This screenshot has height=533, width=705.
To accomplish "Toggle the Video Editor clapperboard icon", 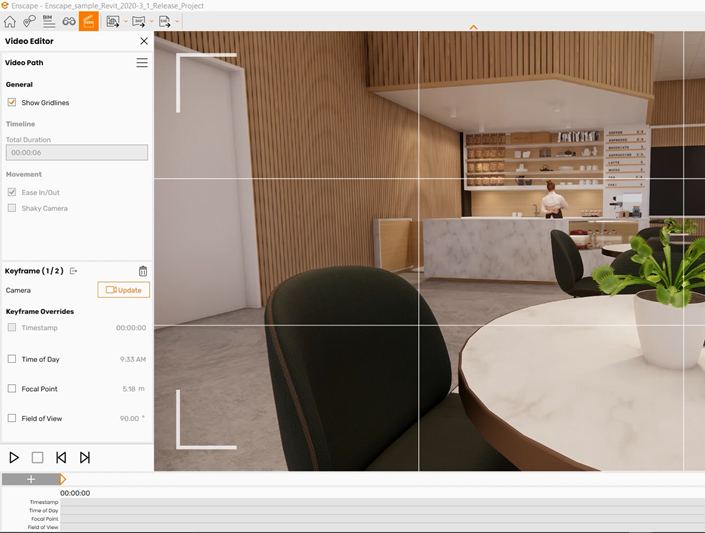I will [x=89, y=21].
